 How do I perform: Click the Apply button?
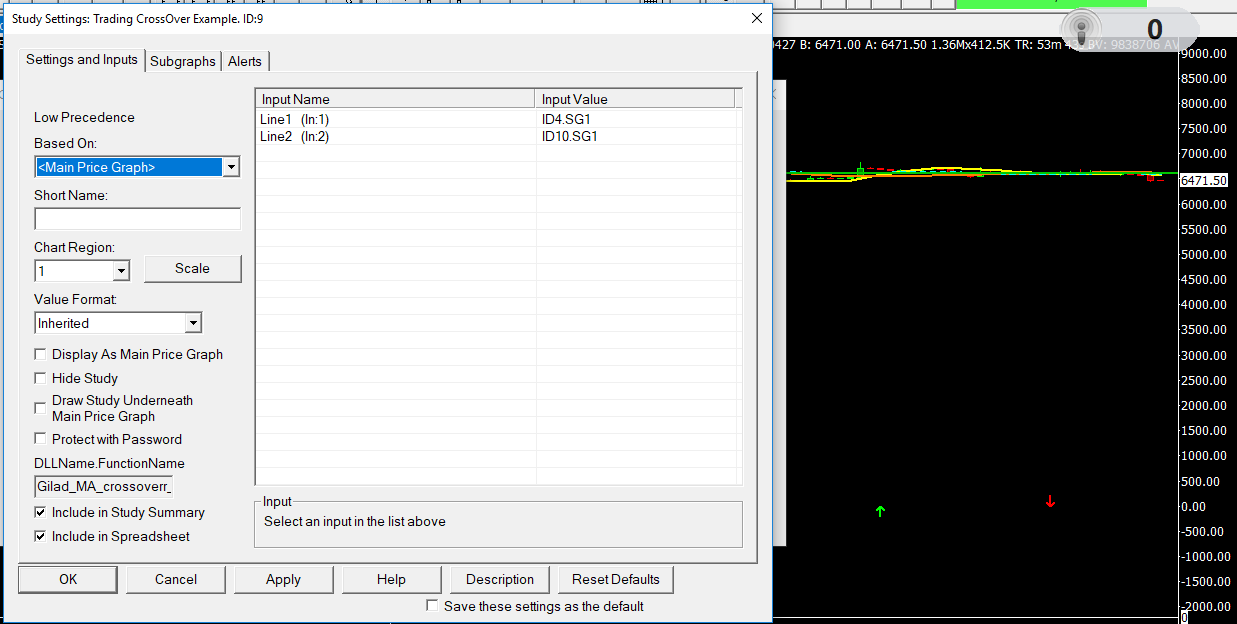pyautogui.click(x=283, y=579)
